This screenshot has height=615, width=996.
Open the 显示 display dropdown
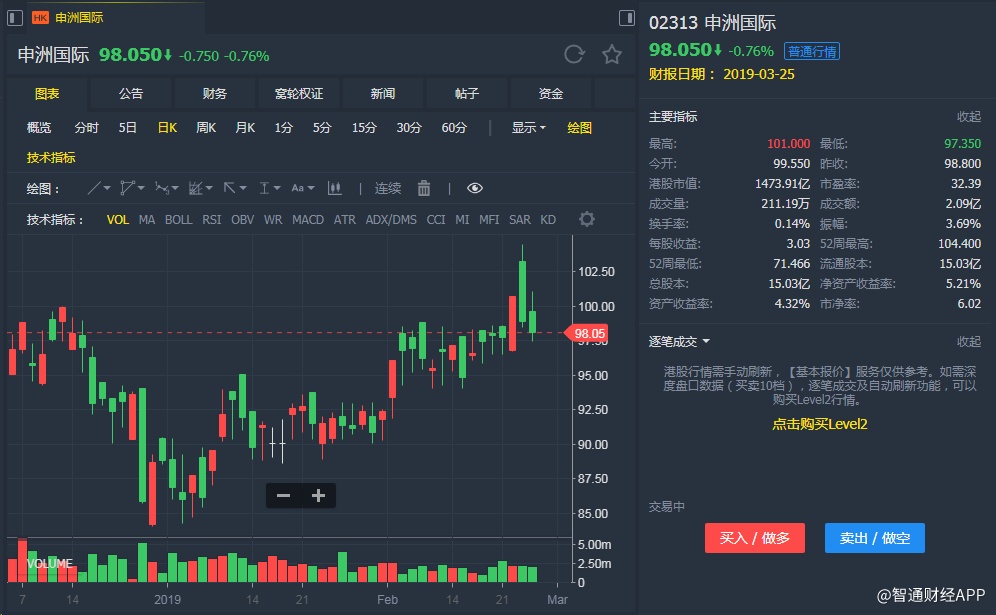pyautogui.click(x=529, y=128)
